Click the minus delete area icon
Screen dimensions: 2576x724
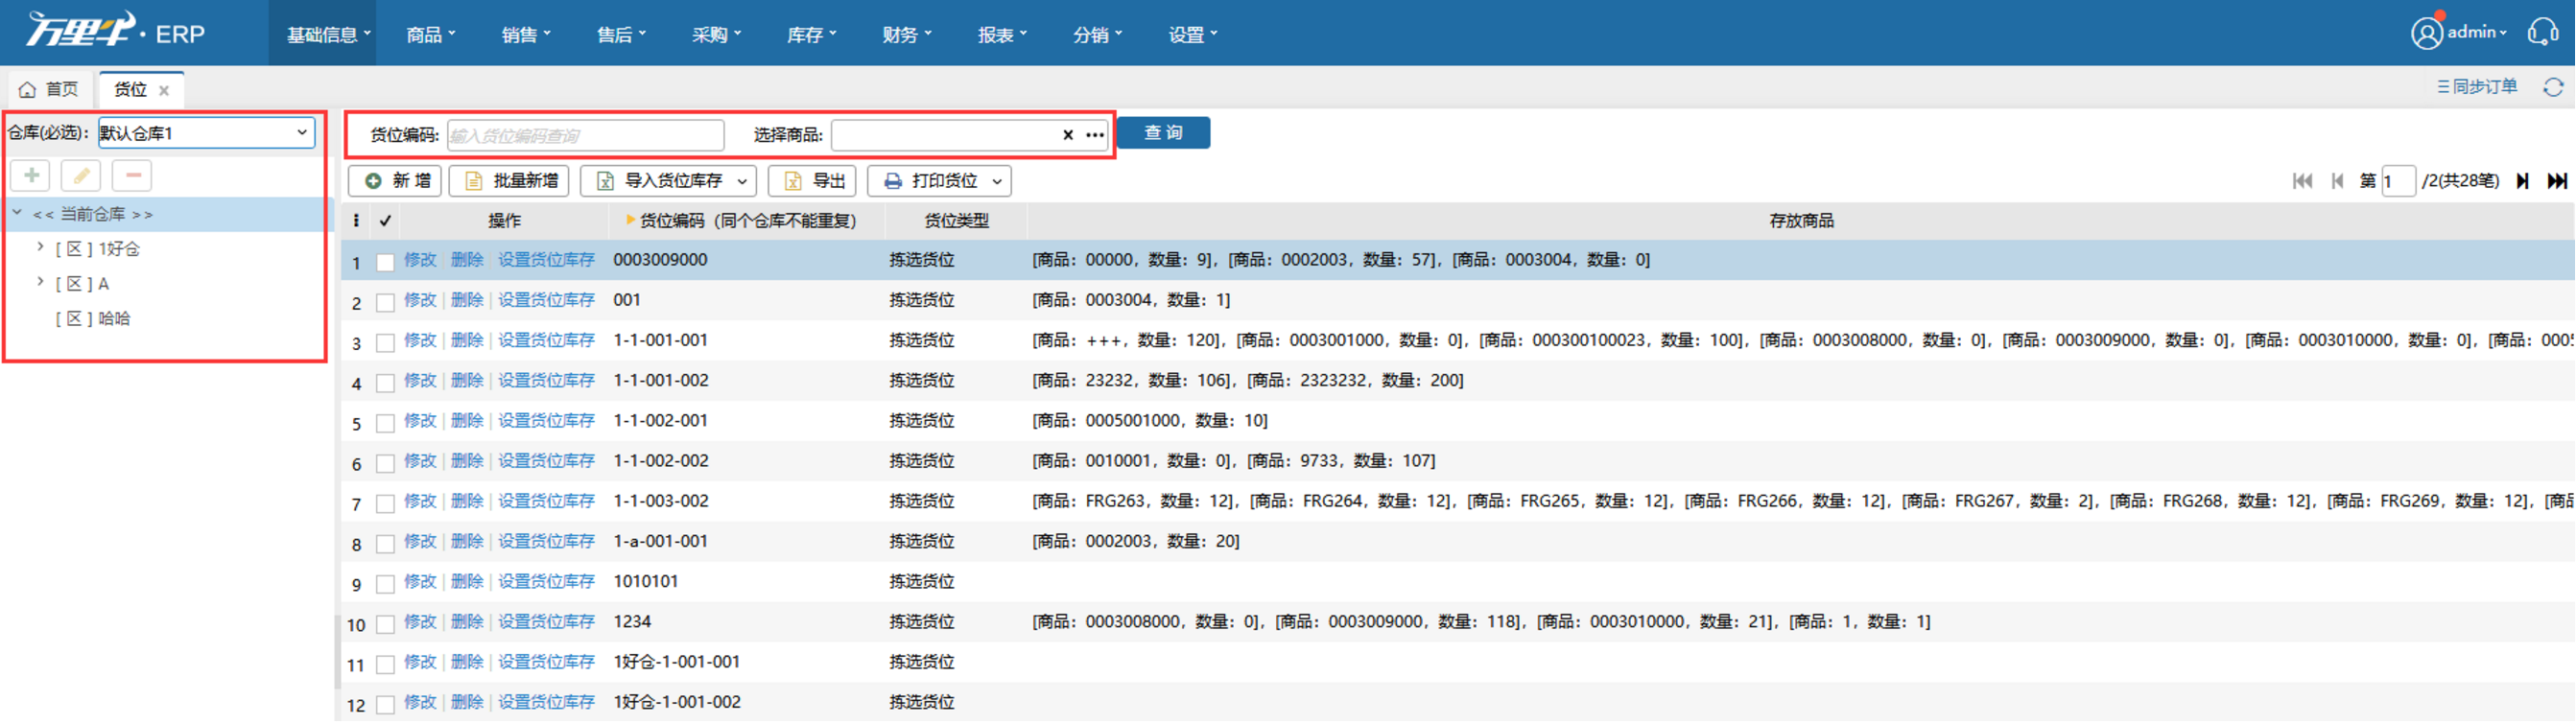[132, 176]
